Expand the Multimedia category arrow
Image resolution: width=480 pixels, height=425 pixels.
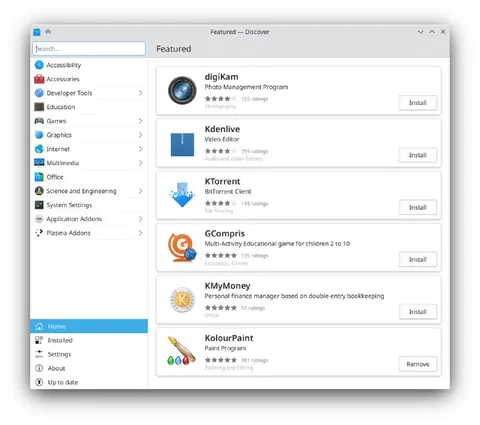click(140, 163)
